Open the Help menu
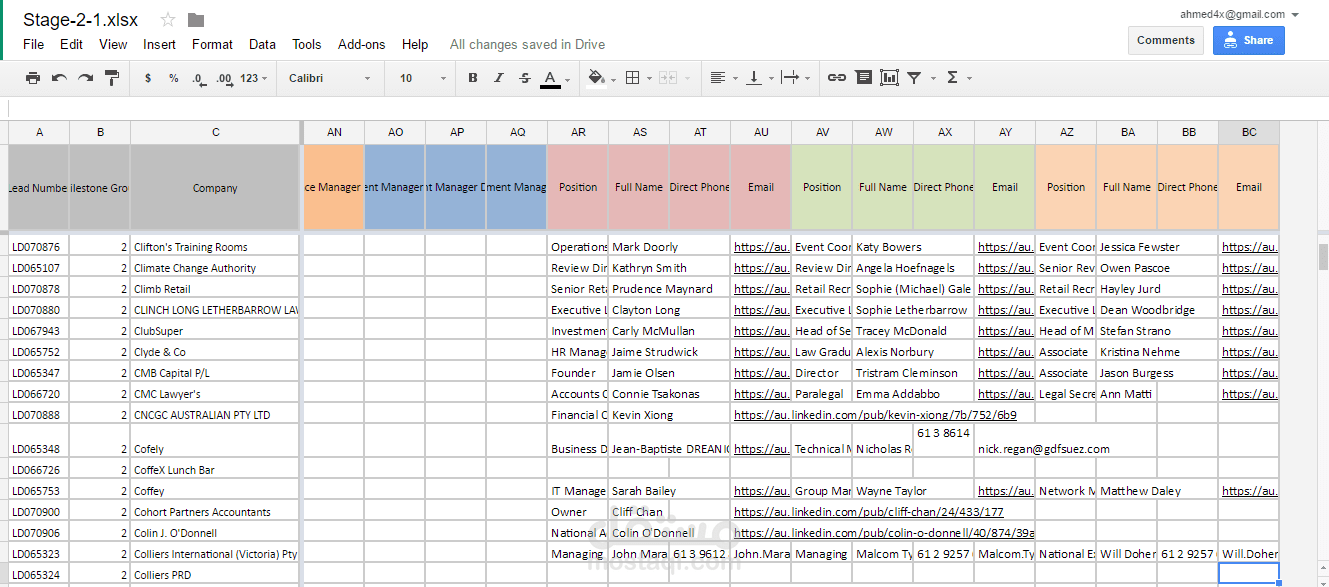The width and height of the screenshot is (1329, 587). [415, 44]
